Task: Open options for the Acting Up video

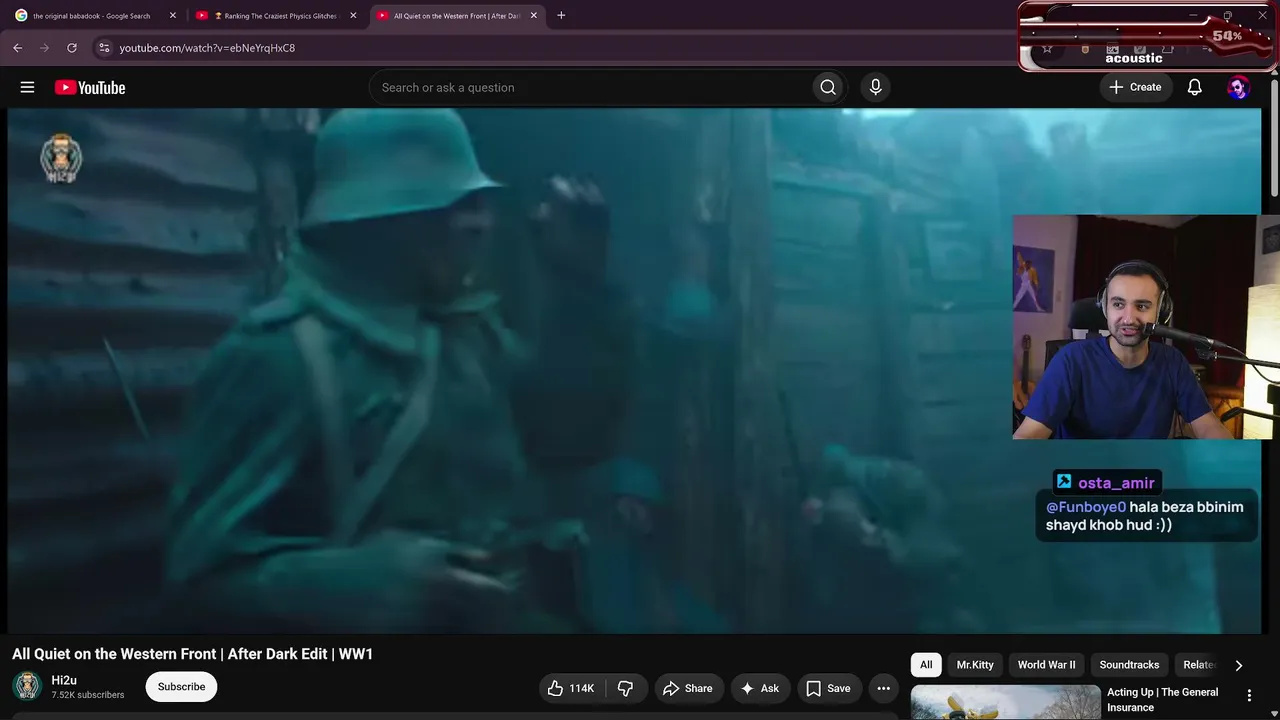Action: pos(1249,695)
